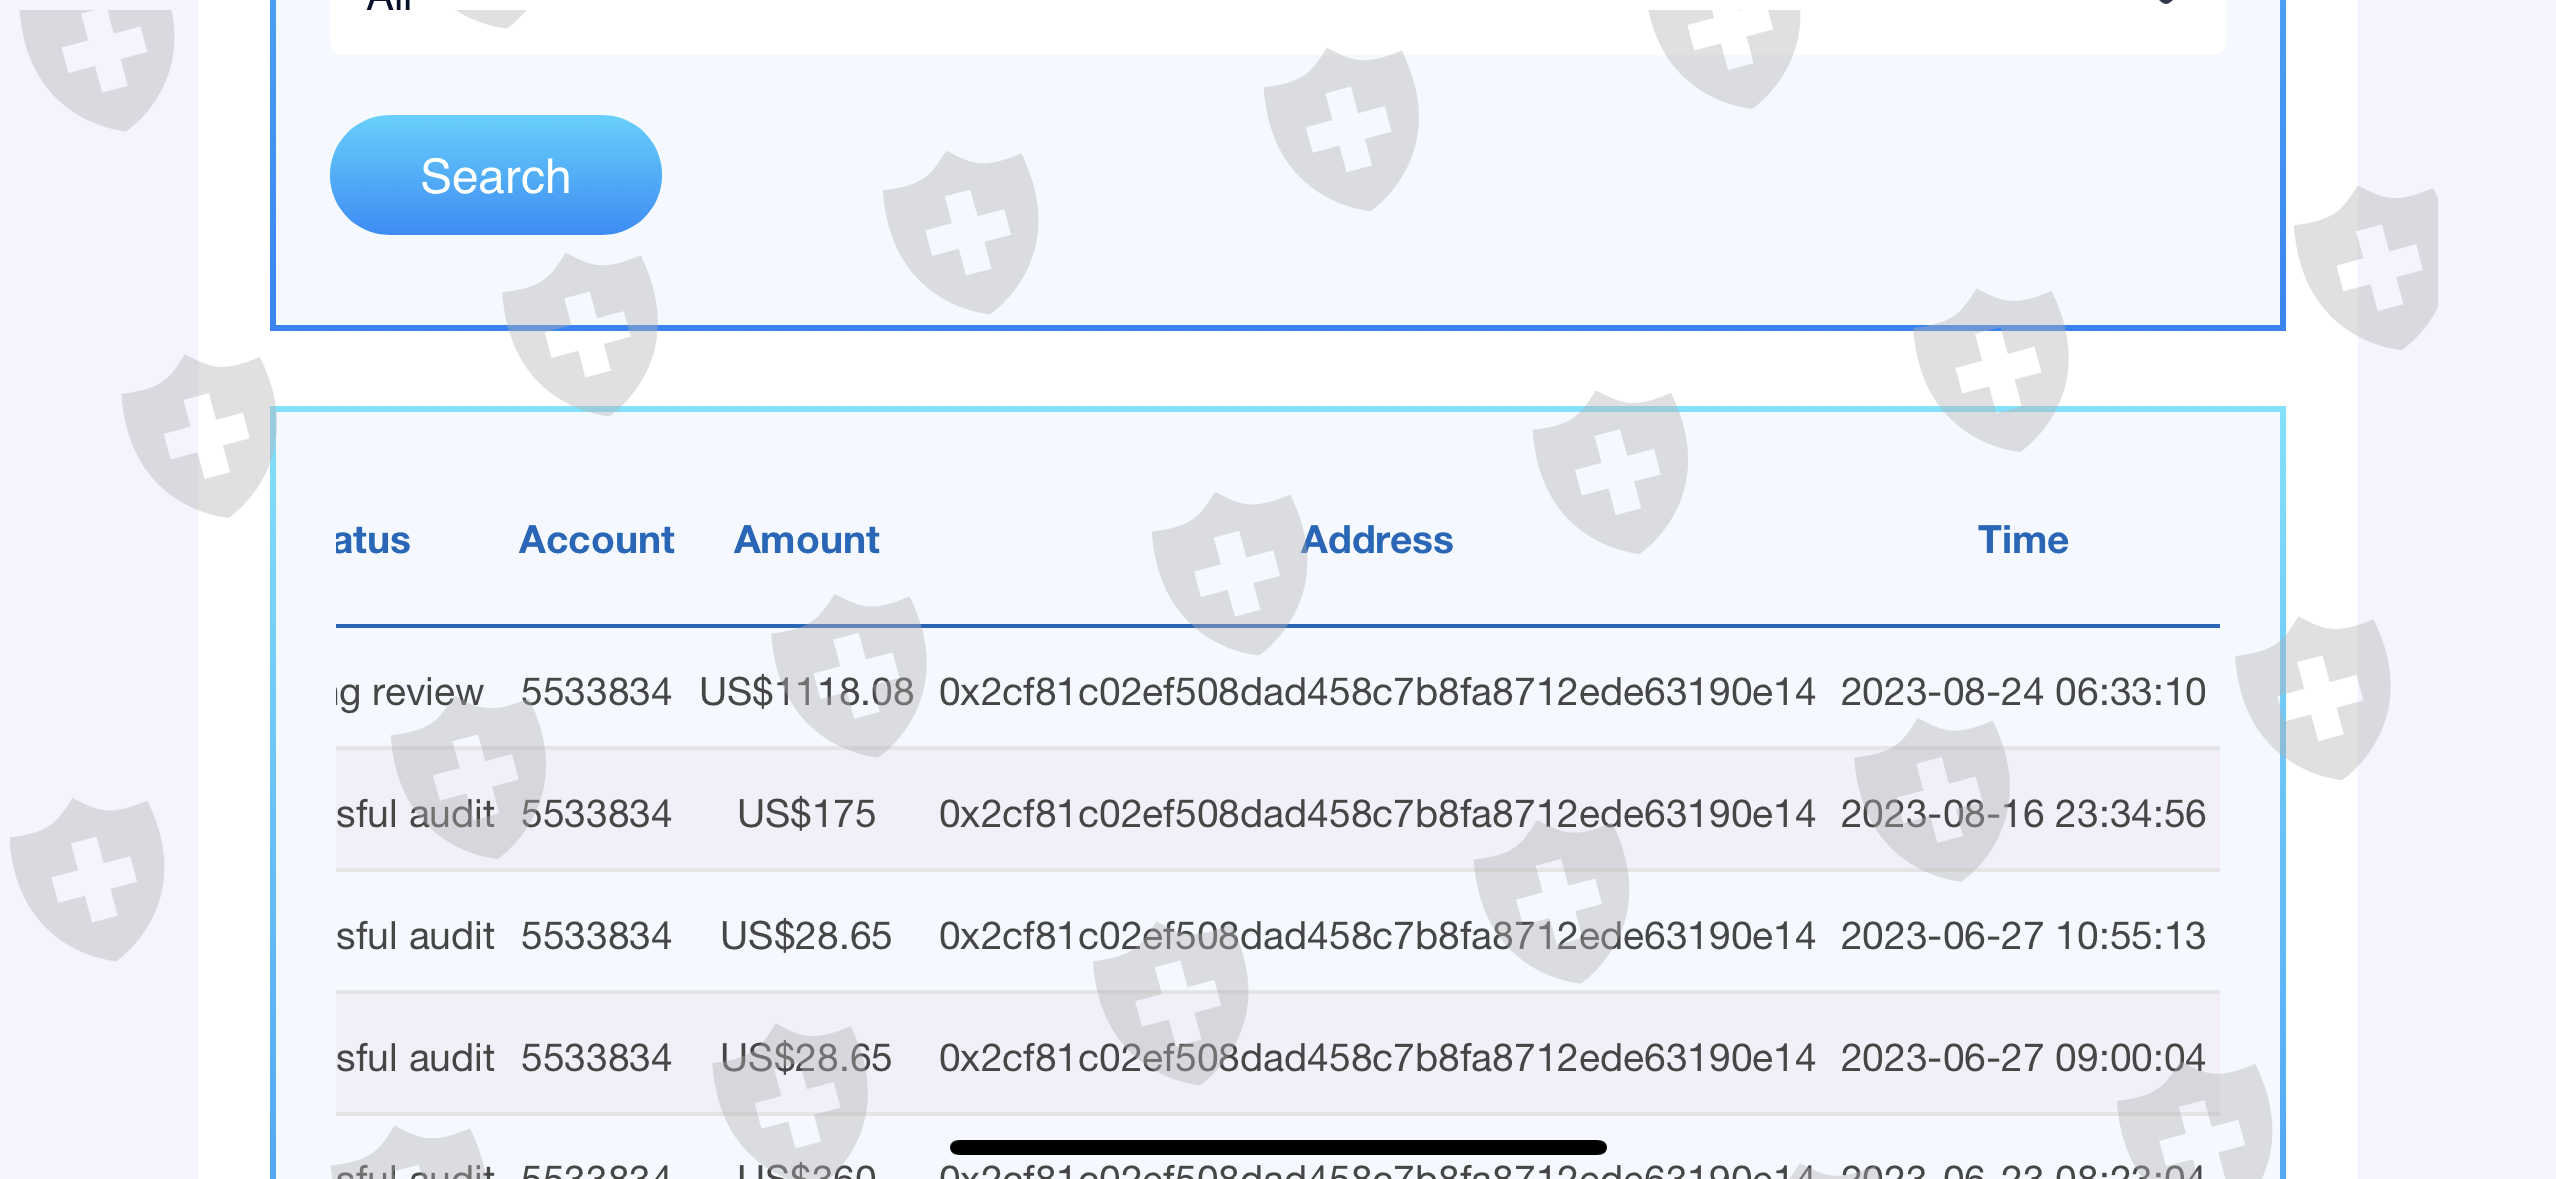This screenshot has width=2556, height=1179.
Task: Click timestamp 2023-06-27 09:00:04
Action: pos(2022,1058)
